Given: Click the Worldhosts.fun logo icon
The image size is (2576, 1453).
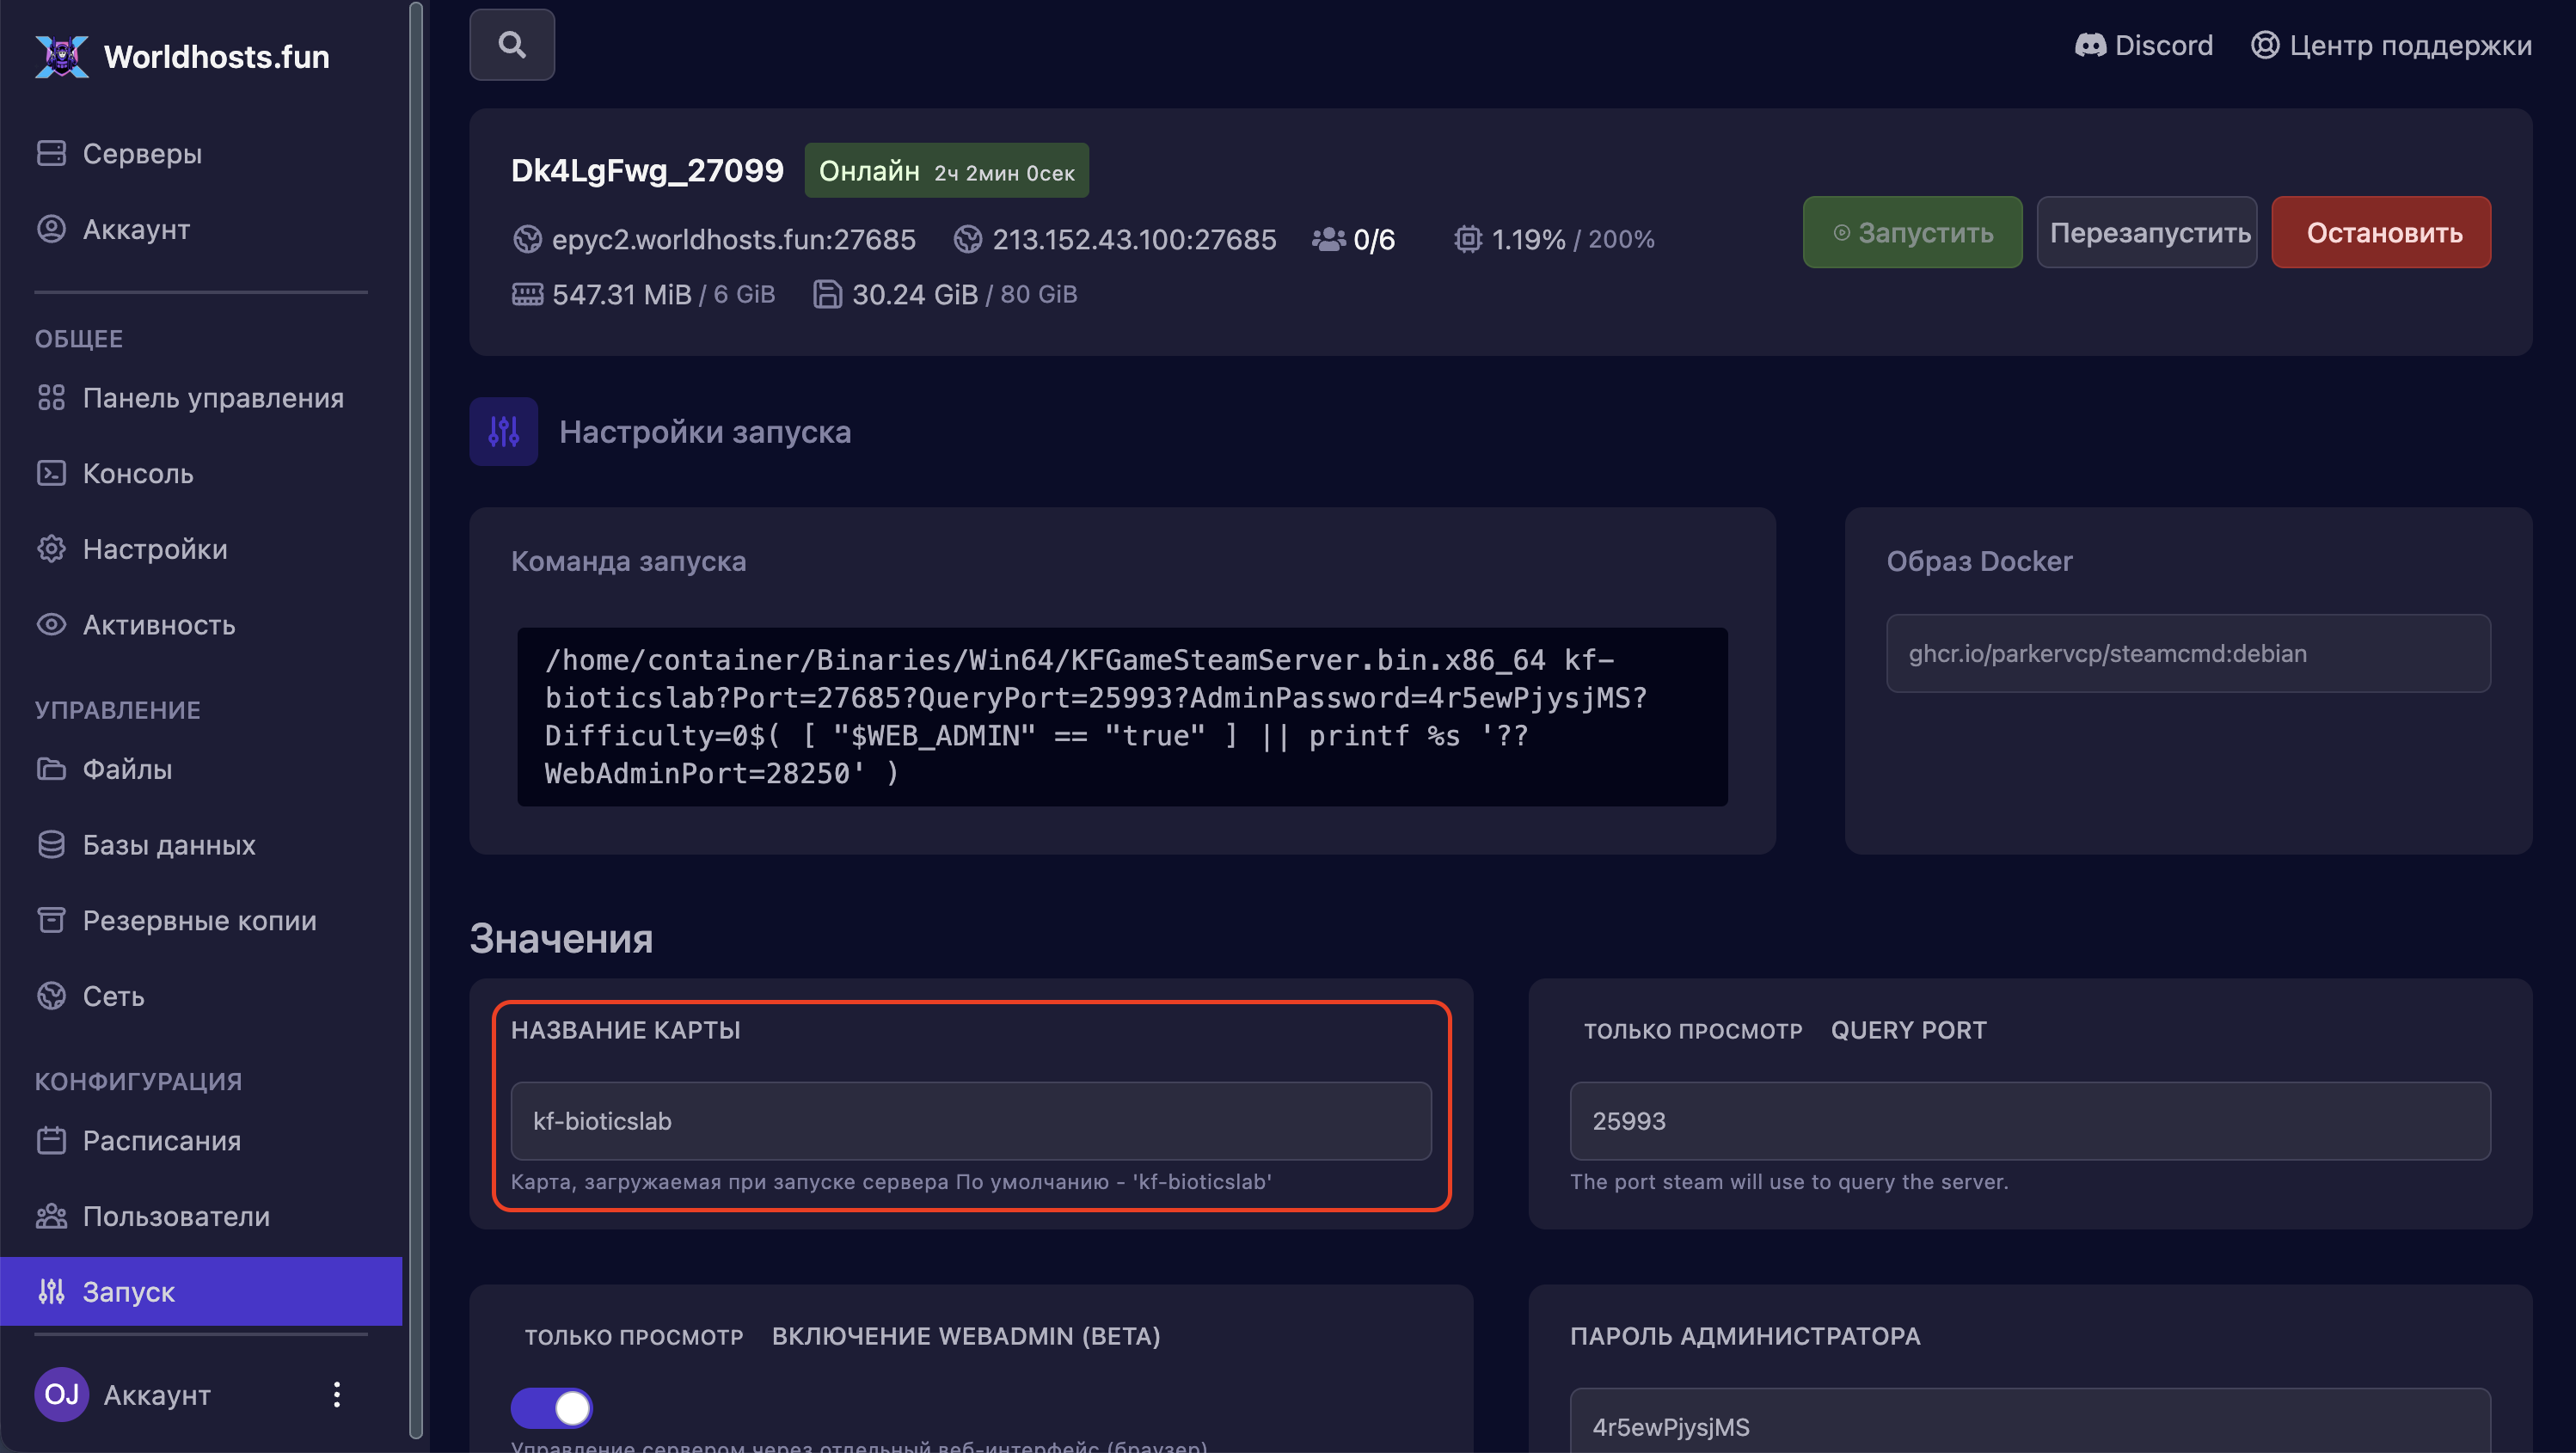Looking at the screenshot, I should pos(61,56).
